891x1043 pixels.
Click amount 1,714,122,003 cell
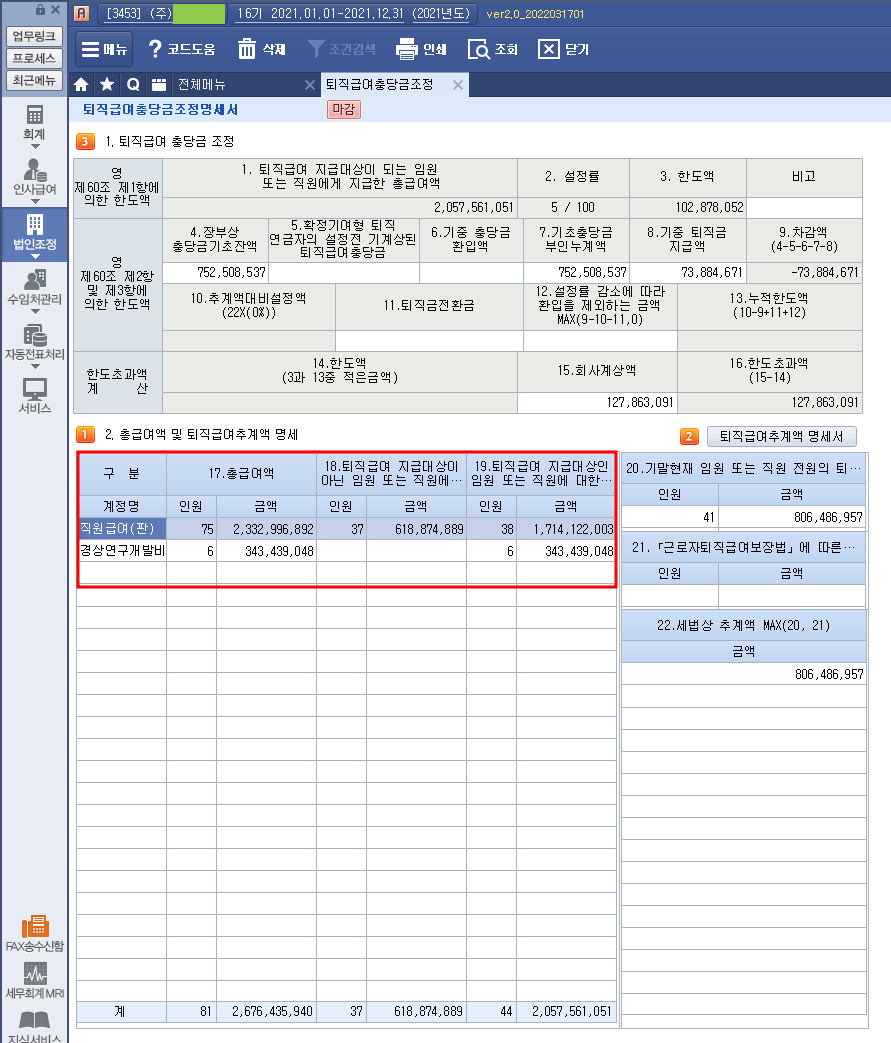tap(566, 529)
